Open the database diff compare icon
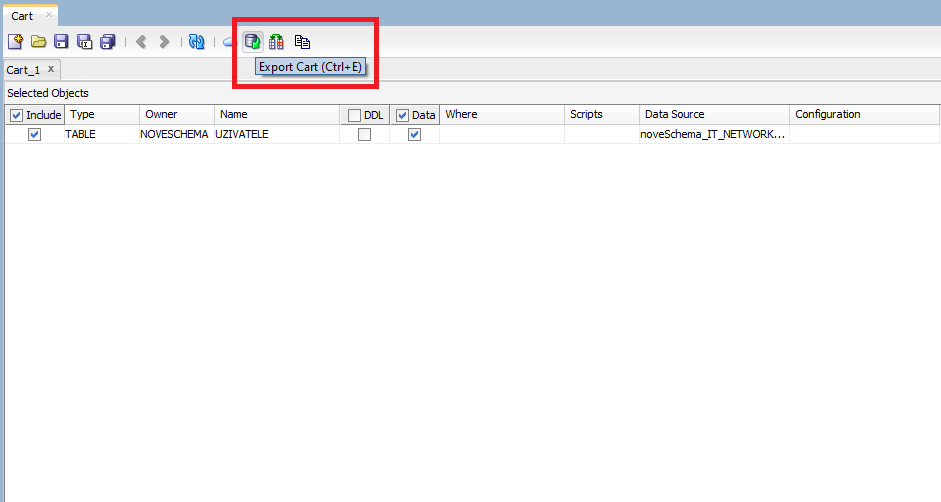Viewport: 941px width, 502px height. click(276, 41)
